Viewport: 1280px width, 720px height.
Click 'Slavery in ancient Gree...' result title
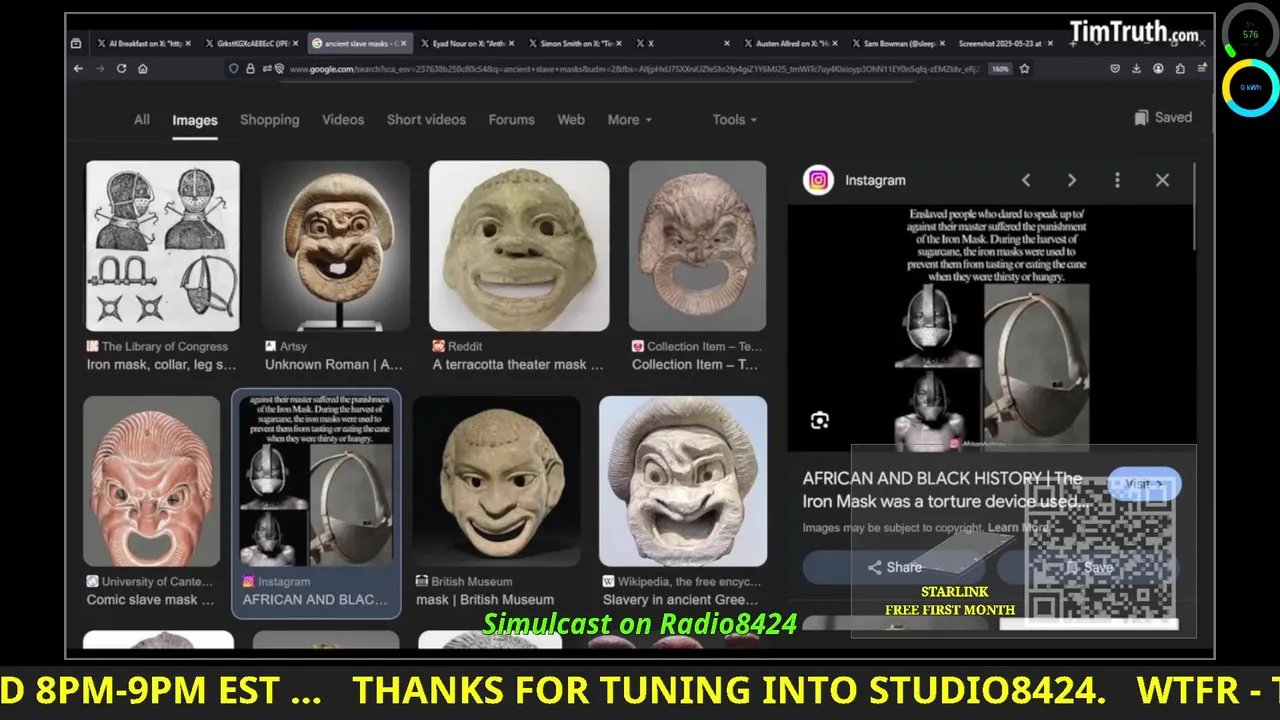[679, 600]
